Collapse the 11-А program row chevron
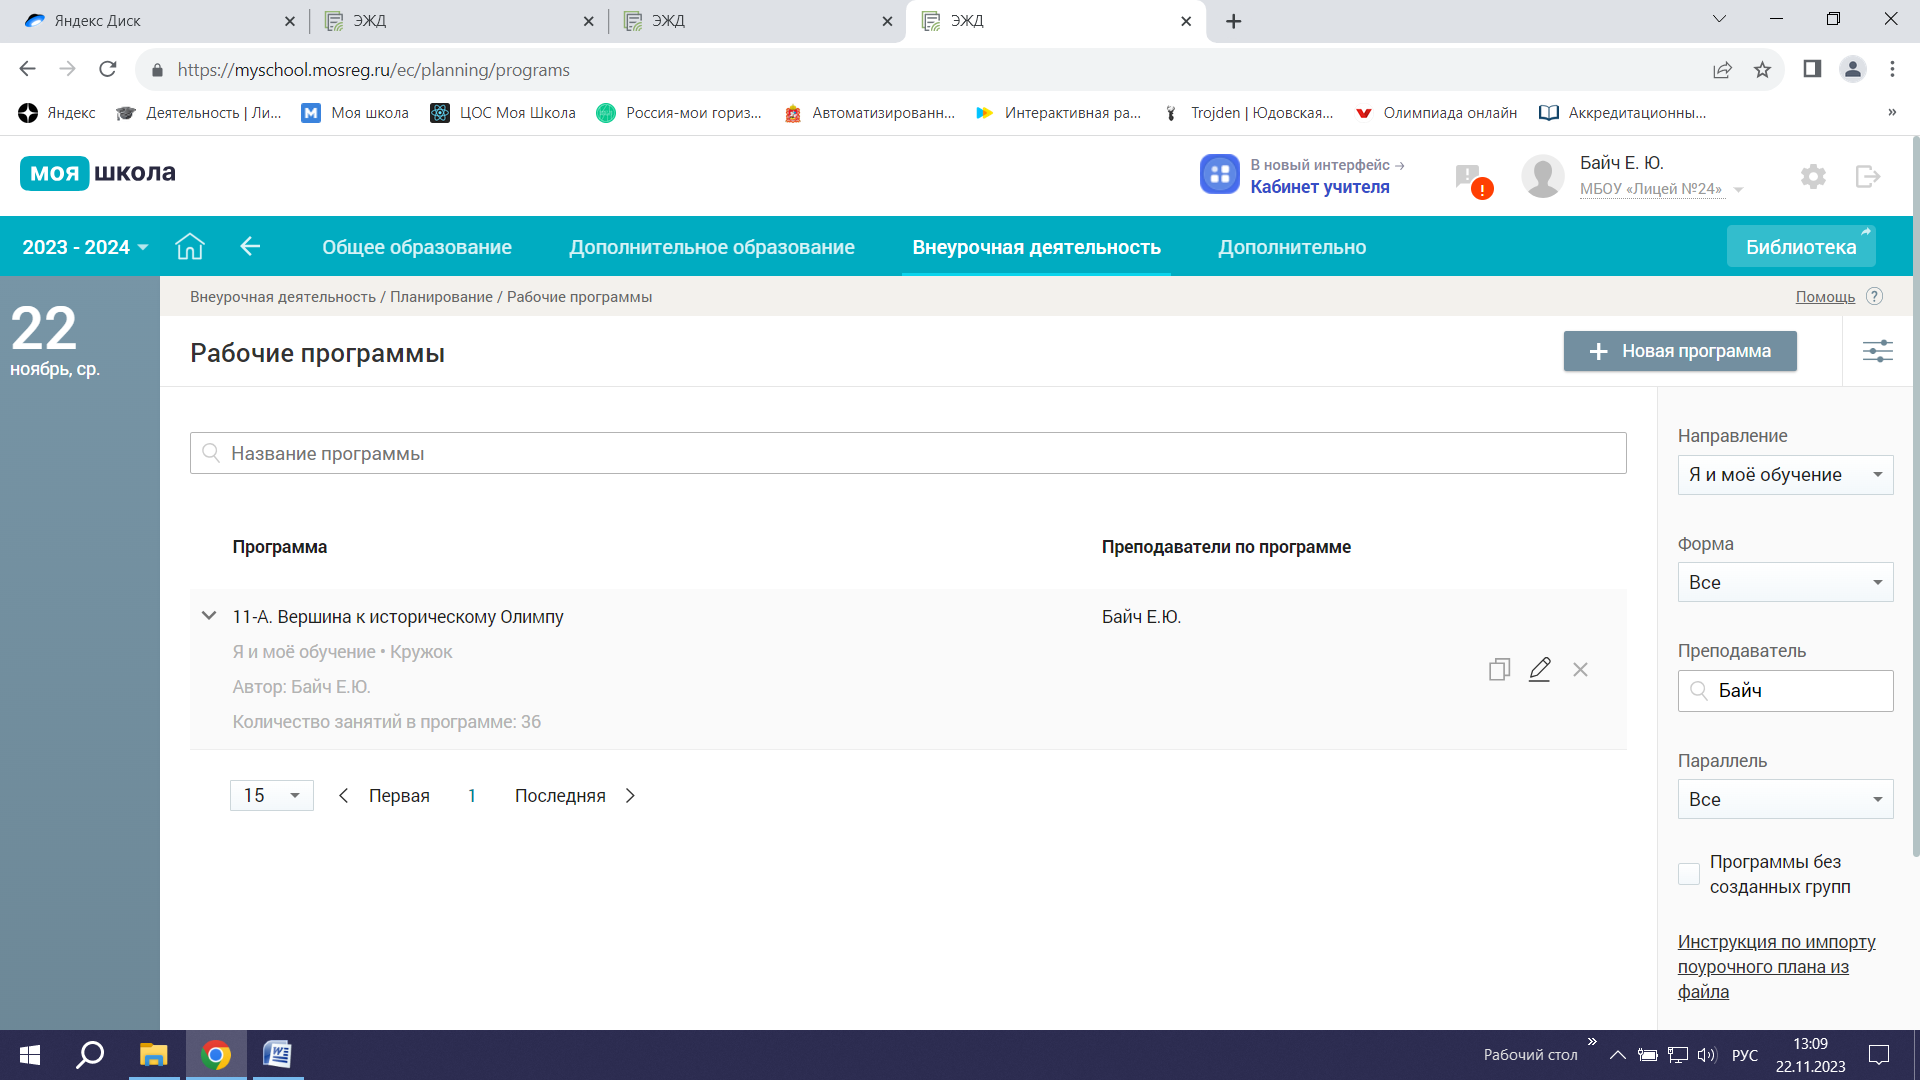The height and width of the screenshot is (1080, 1920). [209, 616]
